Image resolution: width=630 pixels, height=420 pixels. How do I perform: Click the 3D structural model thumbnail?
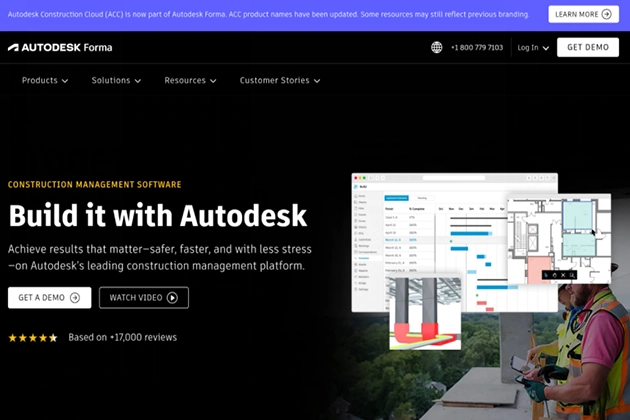click(x=425, y=313)
